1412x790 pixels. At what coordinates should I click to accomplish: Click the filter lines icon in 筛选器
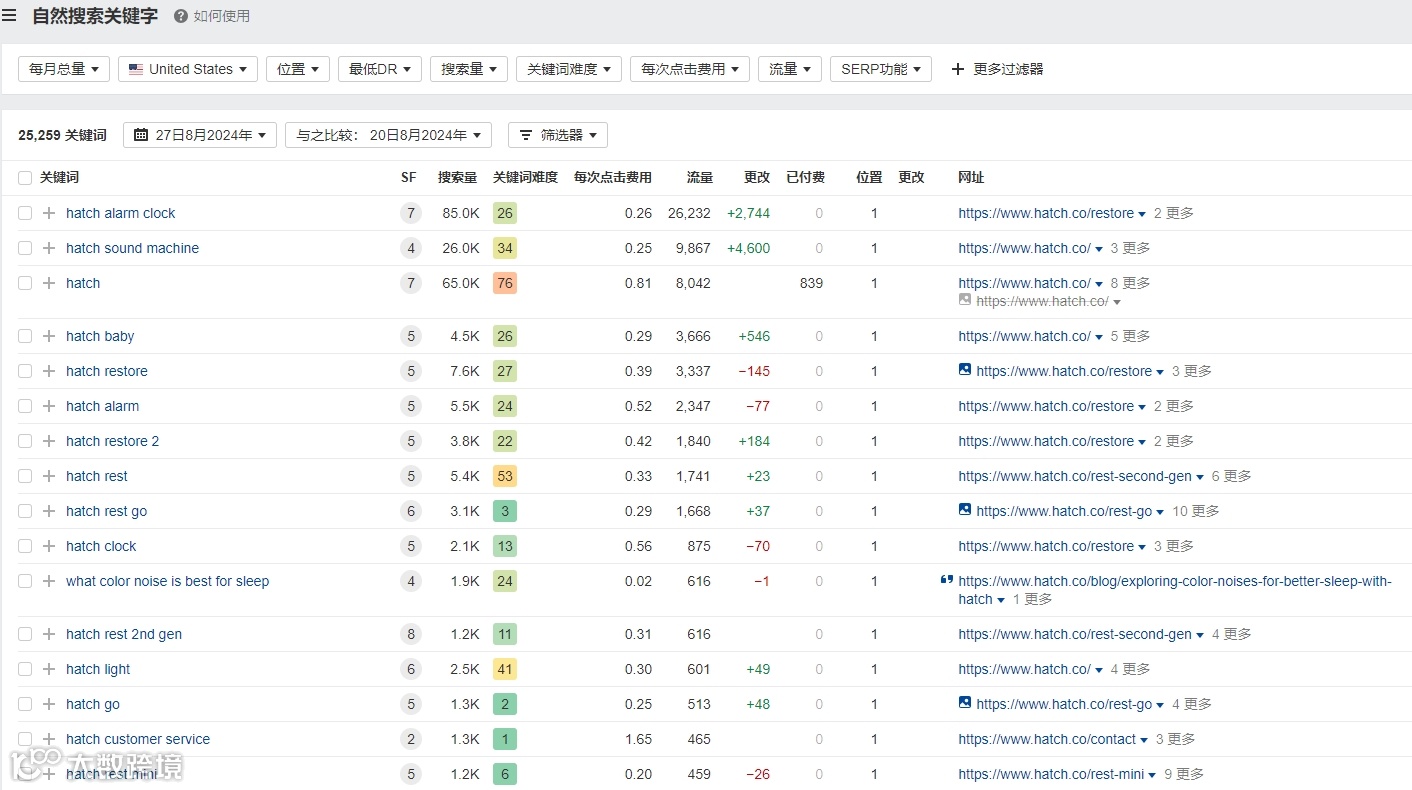coord(526,135)
